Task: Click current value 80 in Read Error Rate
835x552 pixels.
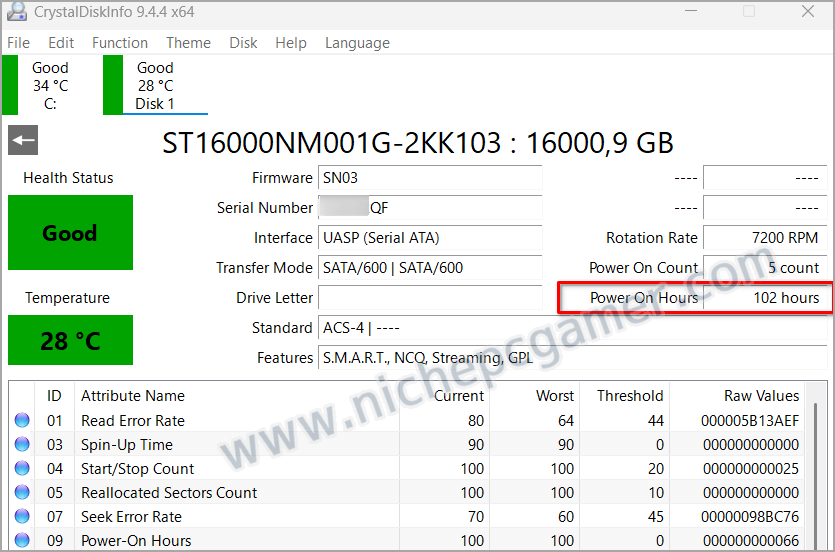Action: click(476, 421)
